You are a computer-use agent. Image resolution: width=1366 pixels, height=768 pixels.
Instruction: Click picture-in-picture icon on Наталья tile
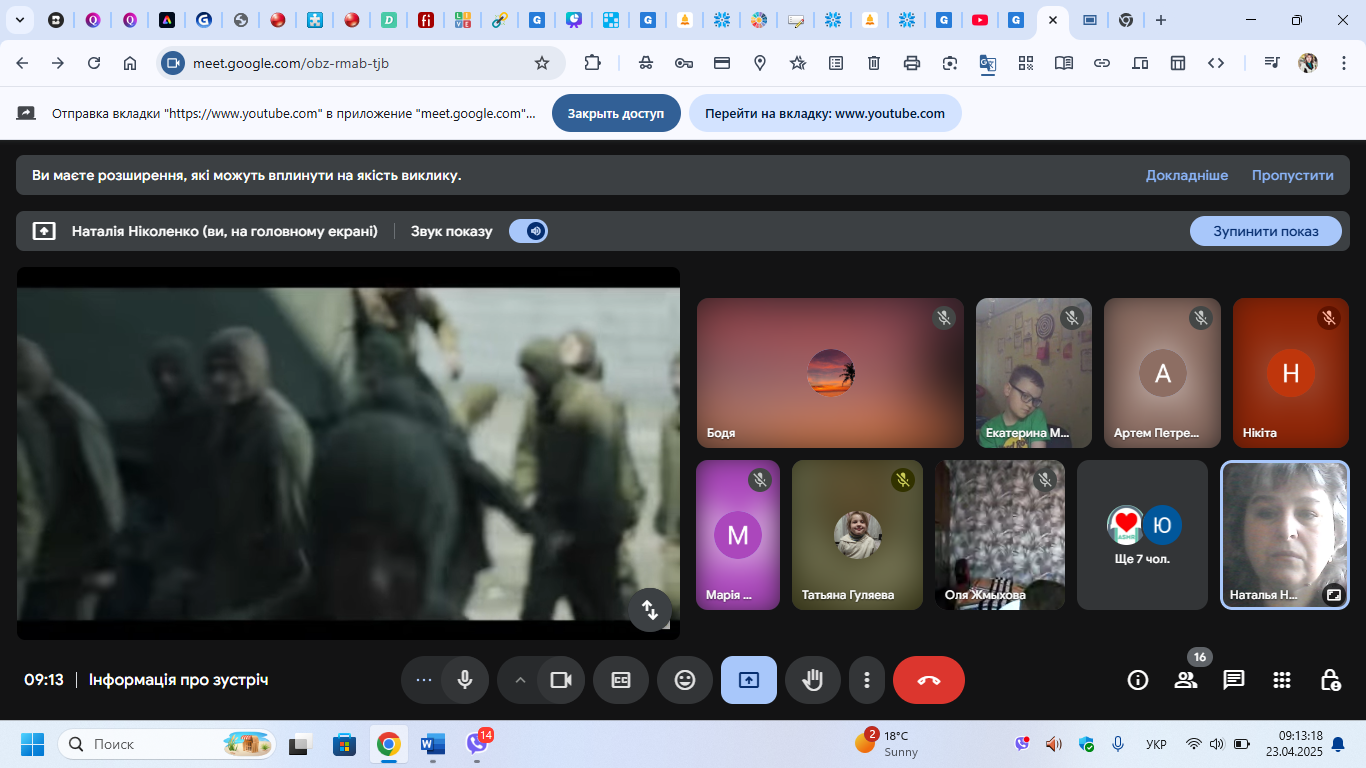point(1333,594)
